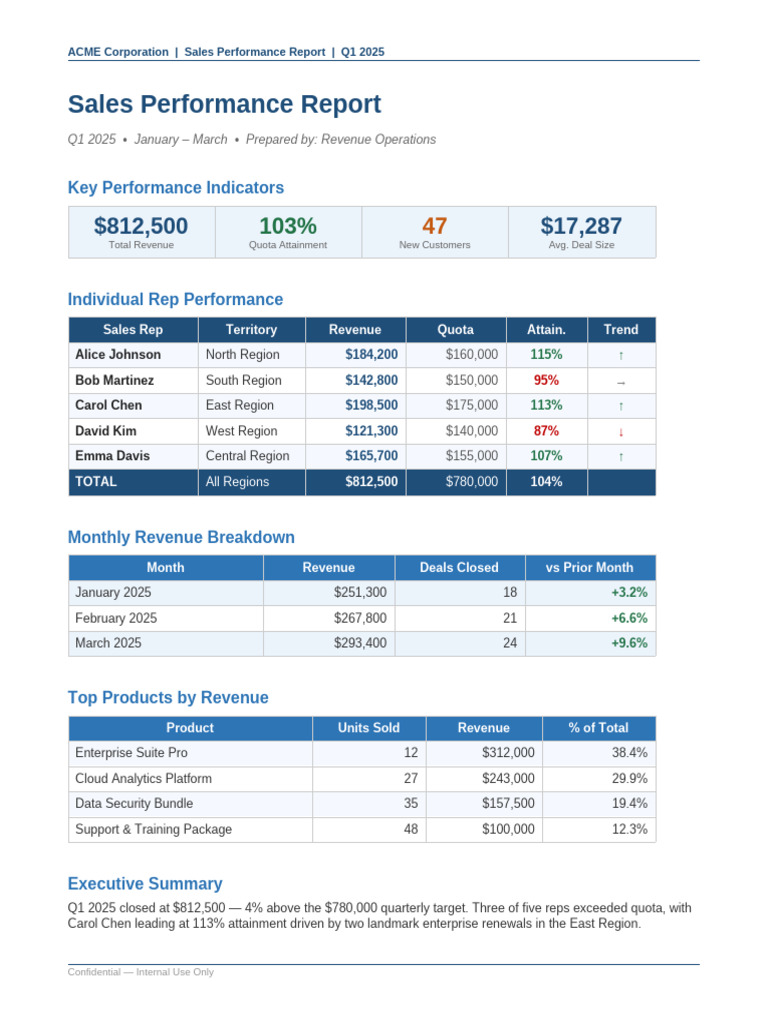Click the 'Territory' column header
The height and width of the screenshot is (1024, 768).
coord(251,330)
